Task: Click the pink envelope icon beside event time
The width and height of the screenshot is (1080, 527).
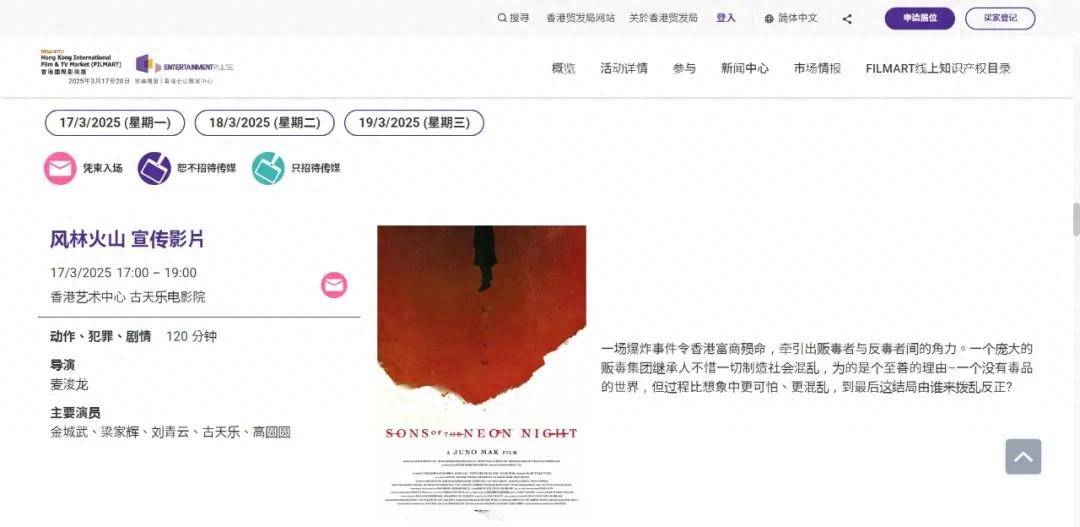Action: click(x=334, y=285)
